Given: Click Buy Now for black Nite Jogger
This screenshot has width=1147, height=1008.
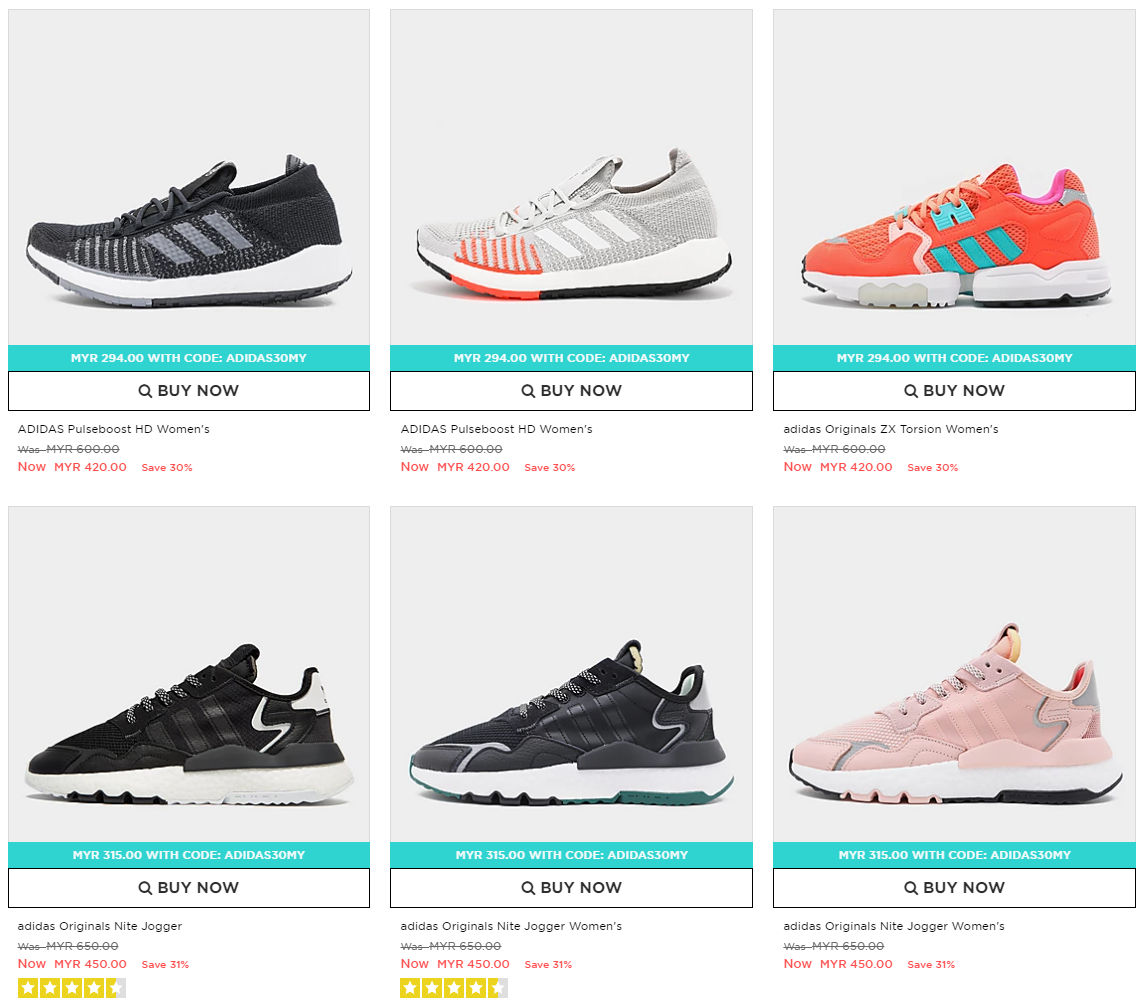Looking at the screenshot, I should (189, 887).
